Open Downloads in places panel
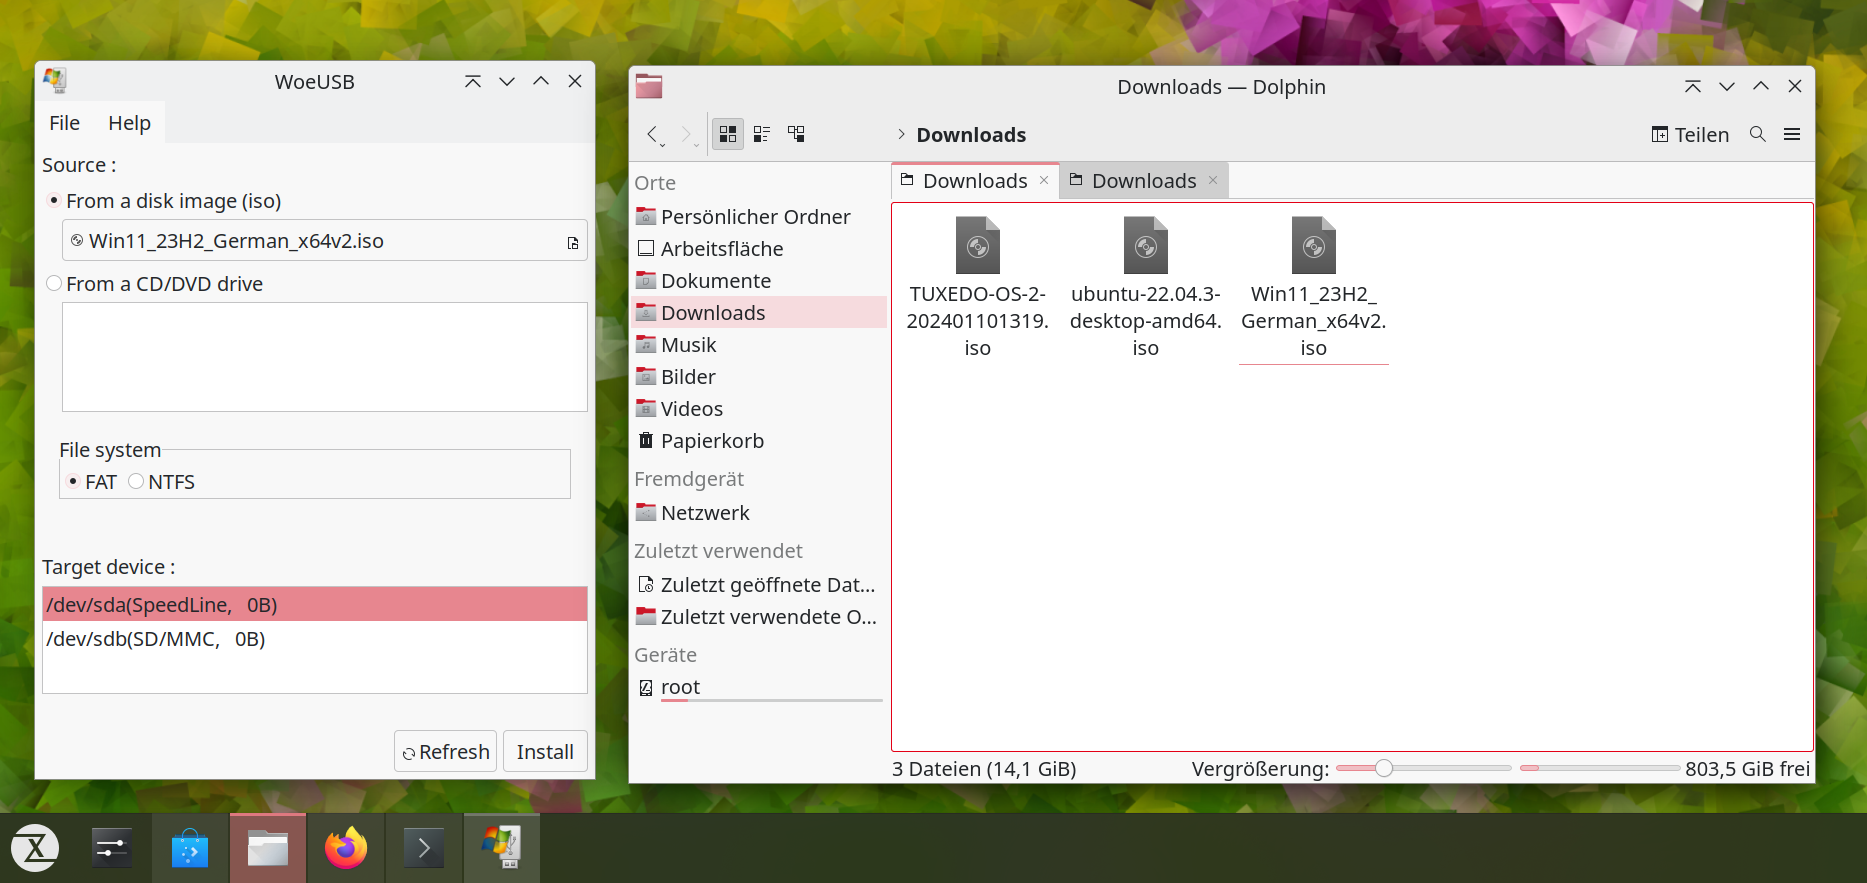The image size is (1867, 883). point(759,313)
